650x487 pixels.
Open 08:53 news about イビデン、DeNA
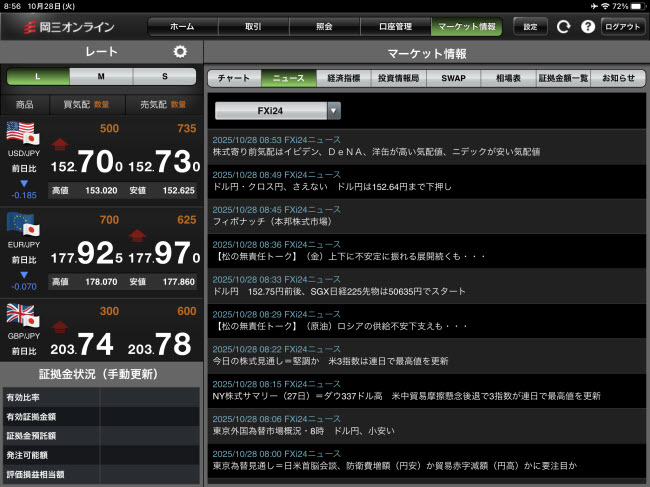tap(427, 146)
